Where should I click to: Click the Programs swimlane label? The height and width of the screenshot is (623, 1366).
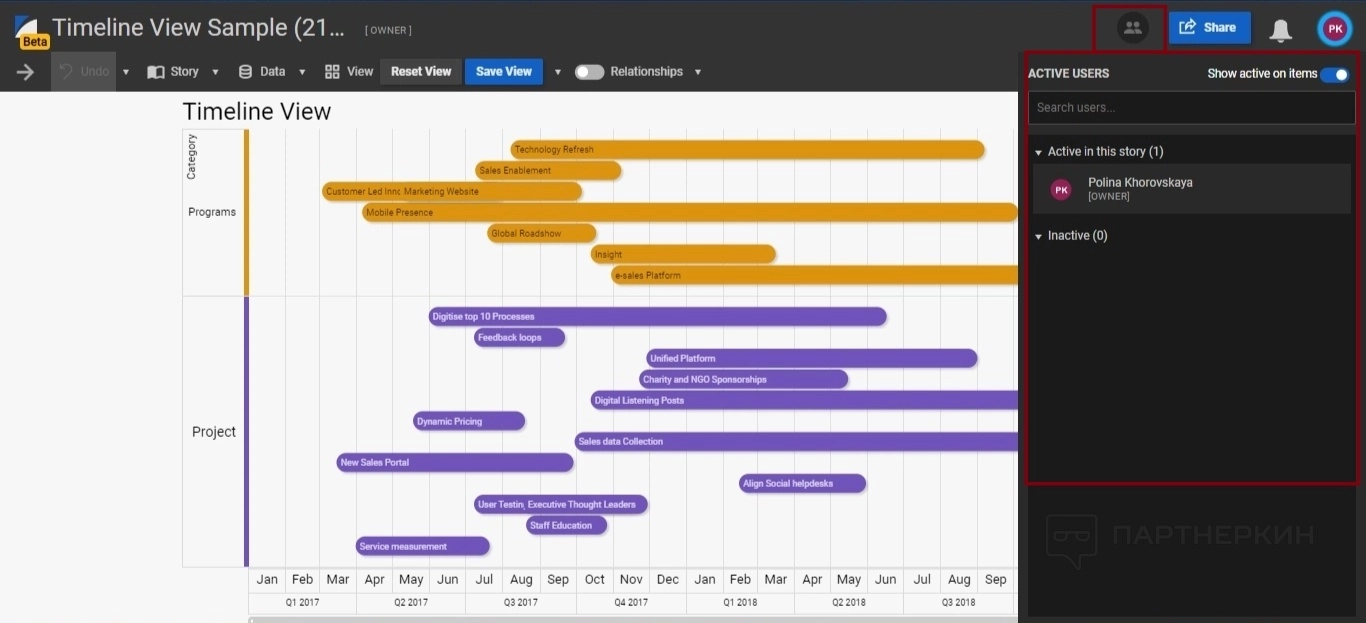click(x=212, y=212)
